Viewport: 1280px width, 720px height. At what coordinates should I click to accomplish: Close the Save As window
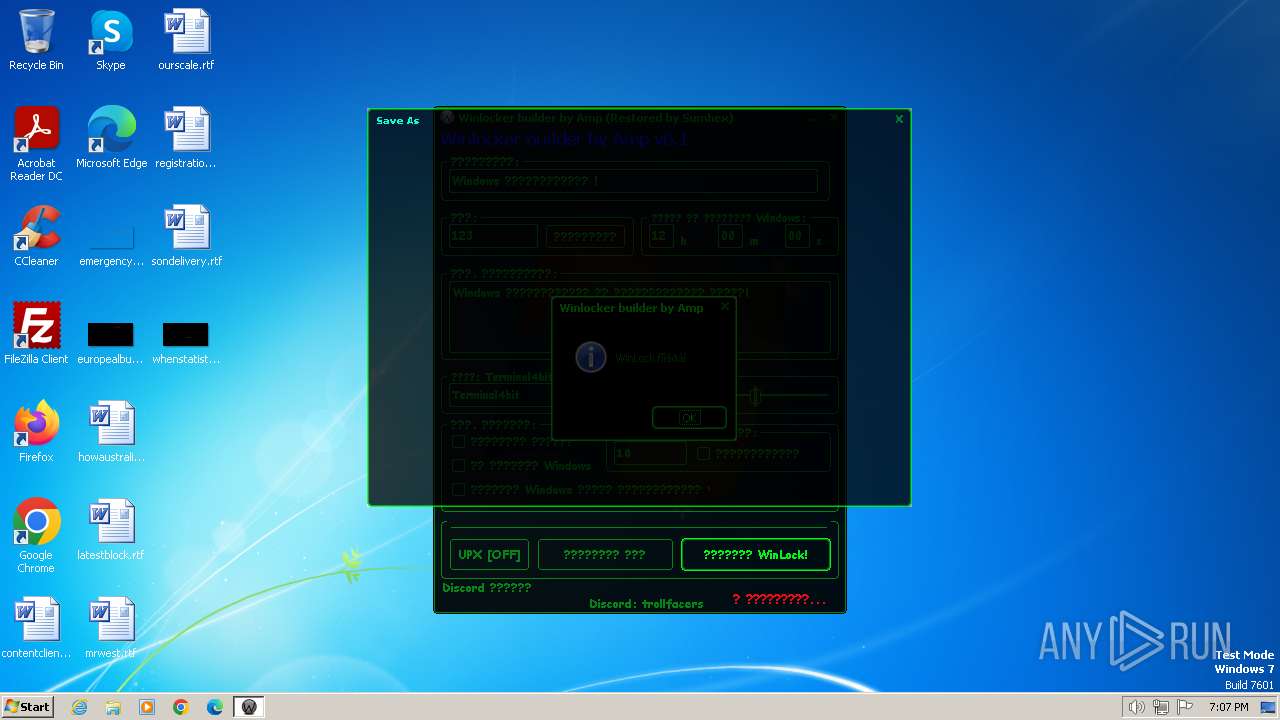[x=899, y=119]
